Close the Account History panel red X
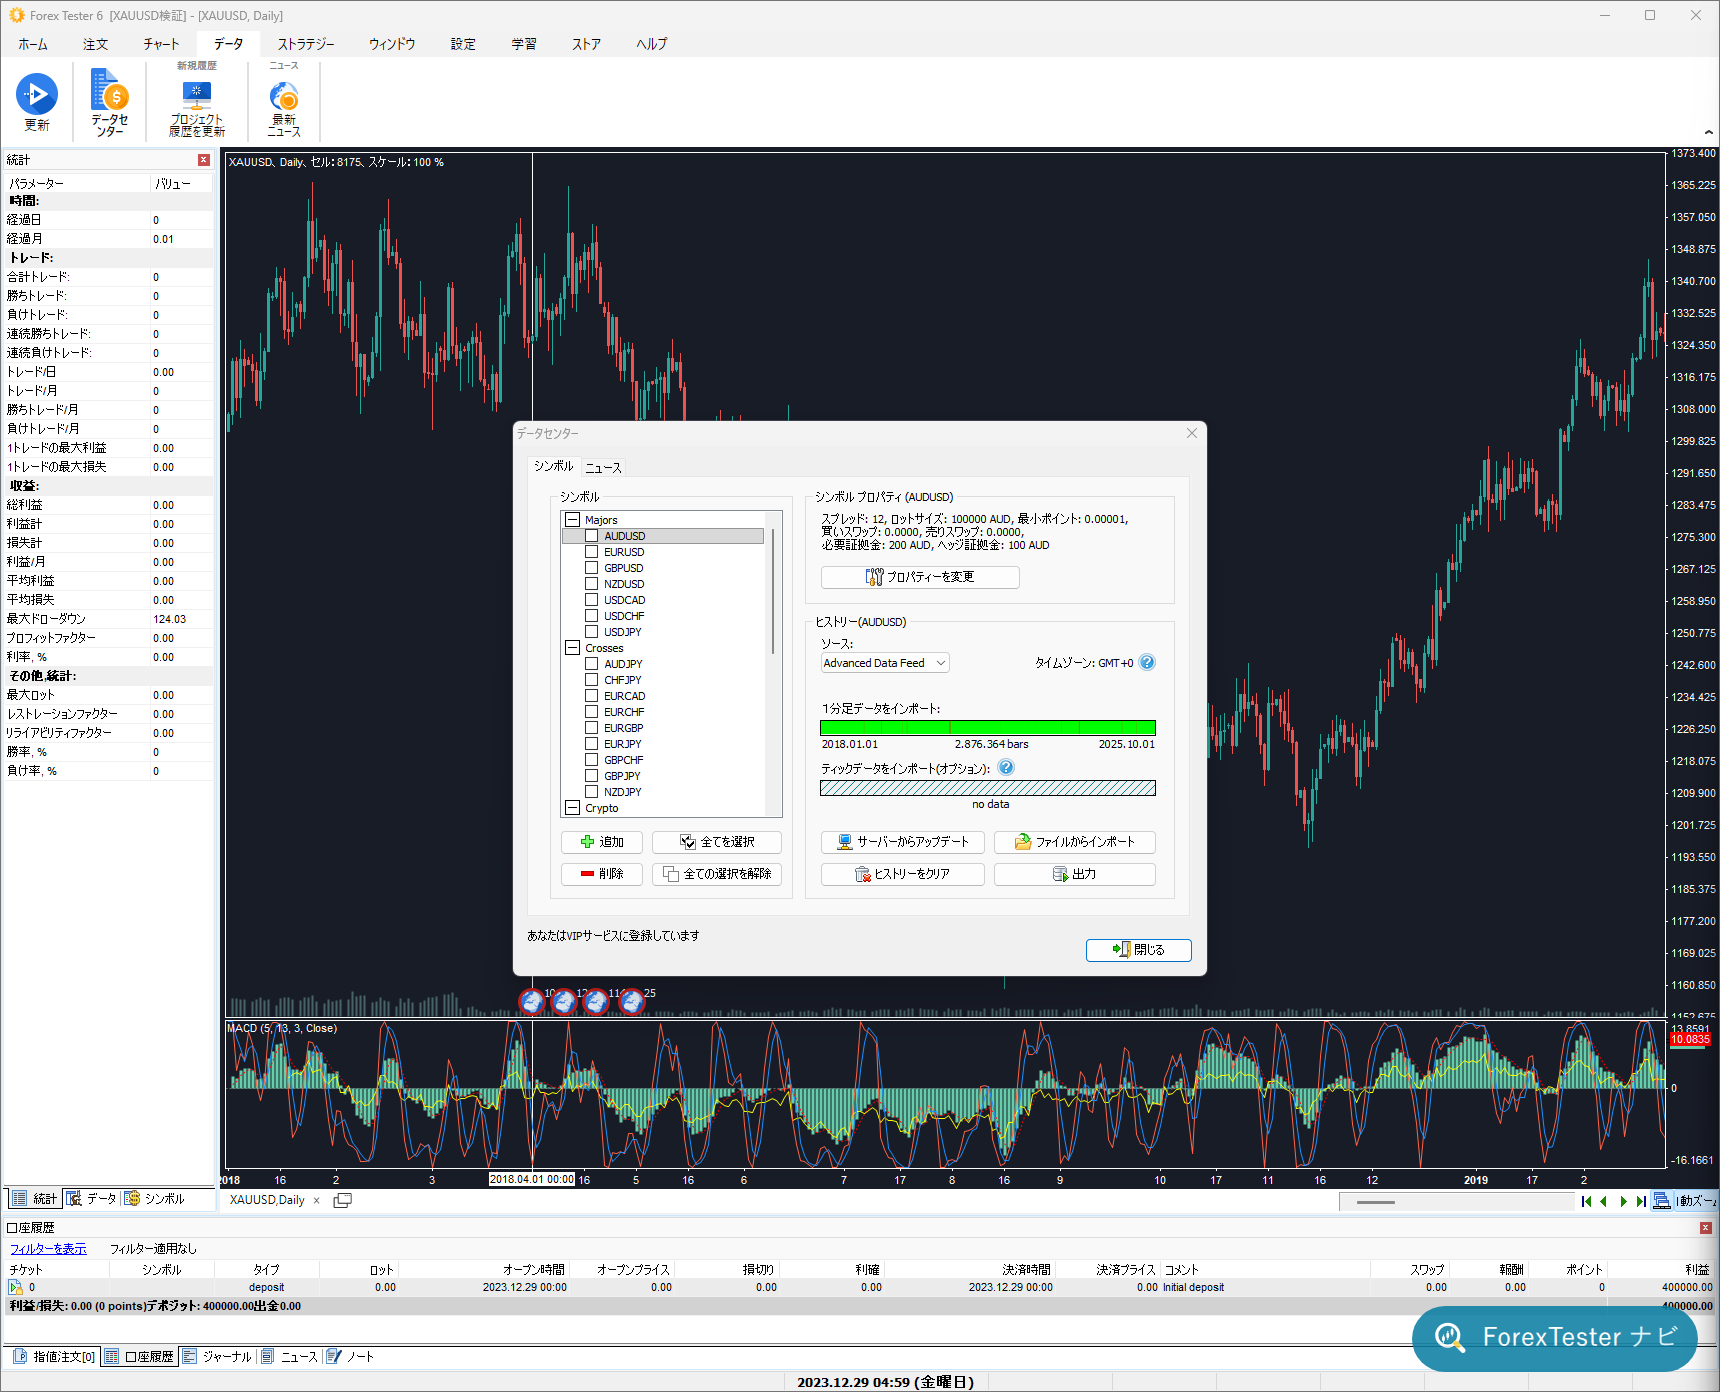This screenshot has height=1392, width=1720. click(1705, 1228)
